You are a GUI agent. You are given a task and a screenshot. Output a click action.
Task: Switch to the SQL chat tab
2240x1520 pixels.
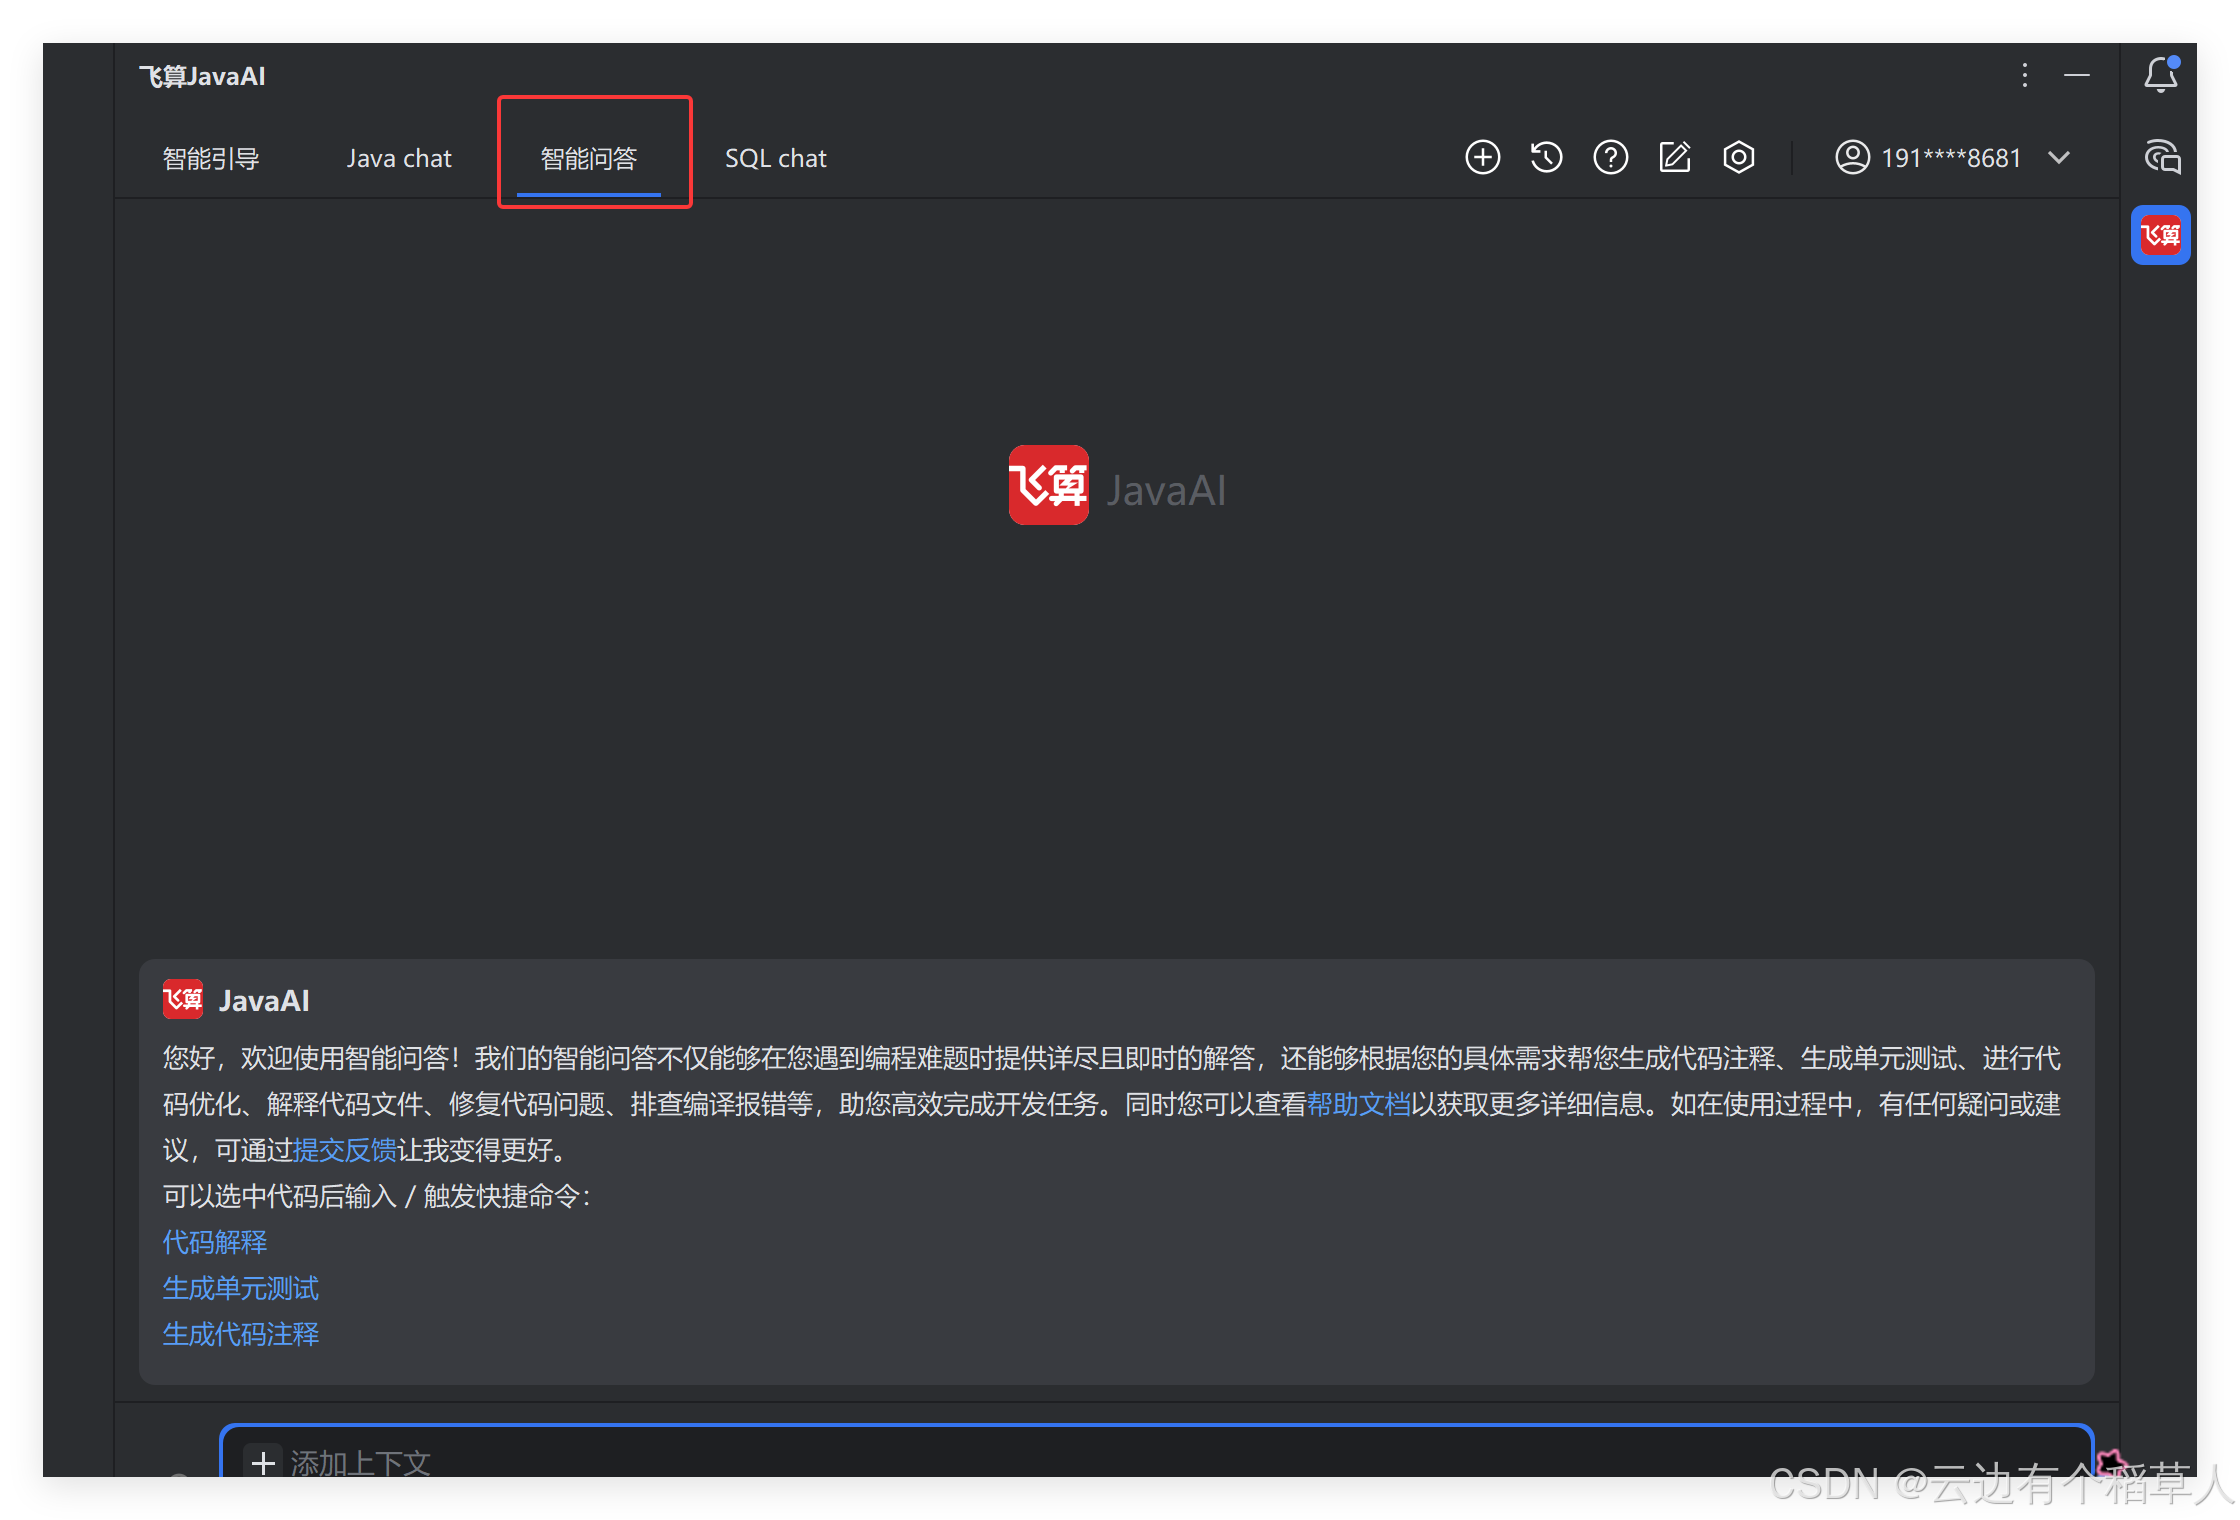coord(776,158)
